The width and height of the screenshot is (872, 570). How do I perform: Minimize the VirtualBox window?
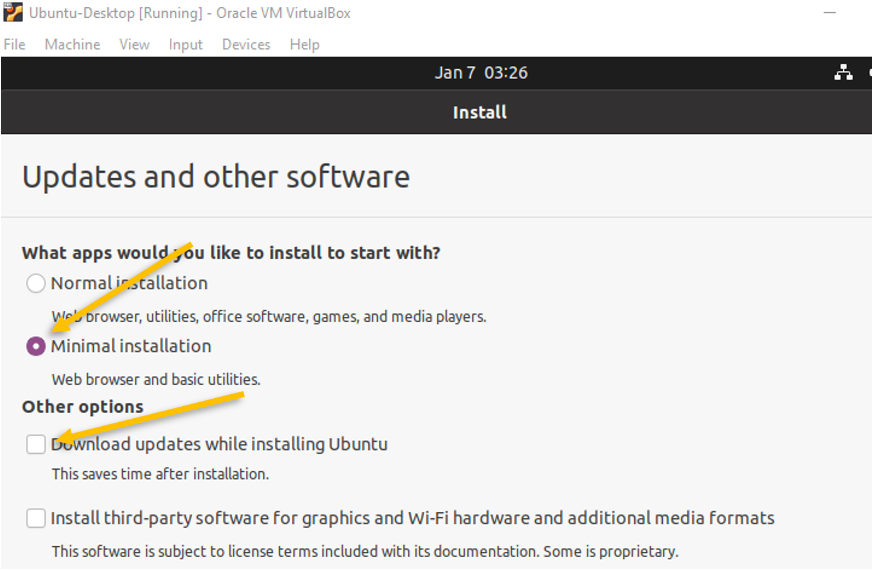pos(830,12)
